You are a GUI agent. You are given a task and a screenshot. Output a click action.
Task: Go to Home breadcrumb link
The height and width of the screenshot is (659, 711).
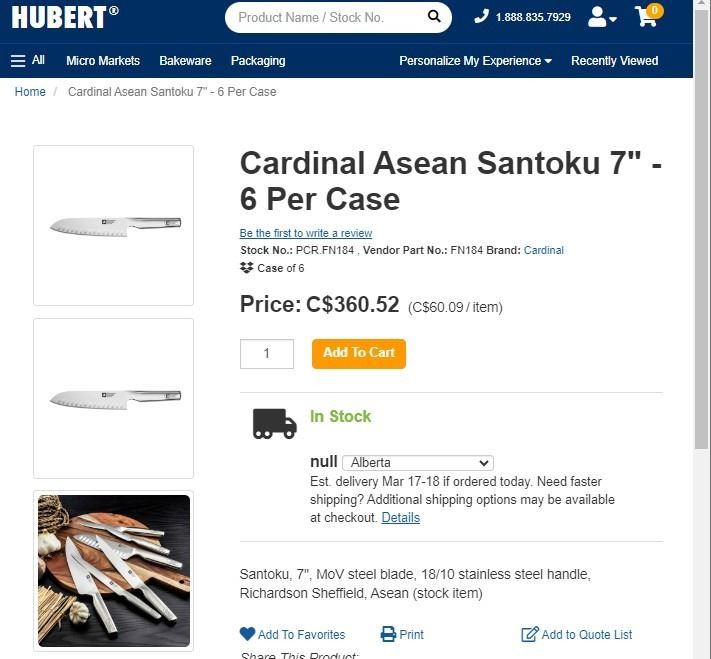[30, 92]
